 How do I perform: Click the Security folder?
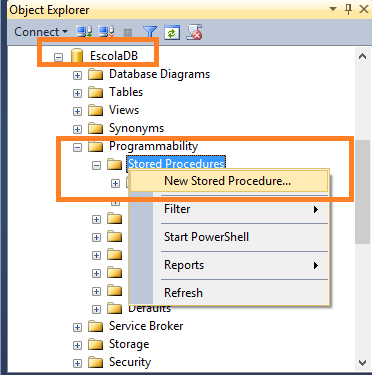click(130, 362)
